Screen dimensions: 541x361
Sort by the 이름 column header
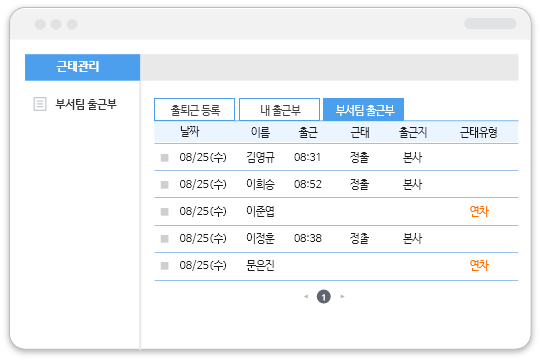[x=260, y=132]
